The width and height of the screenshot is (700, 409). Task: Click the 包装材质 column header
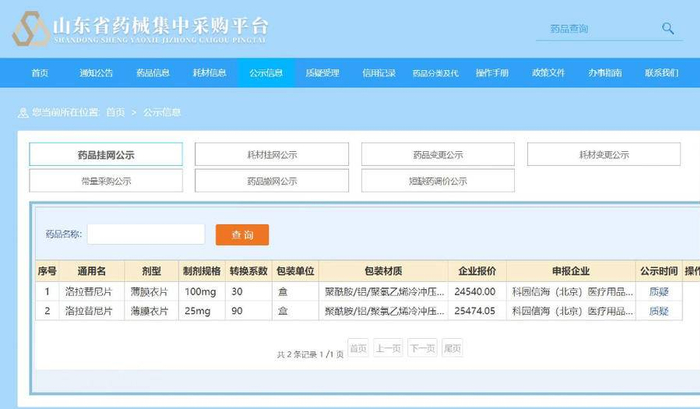pos(383,271)
